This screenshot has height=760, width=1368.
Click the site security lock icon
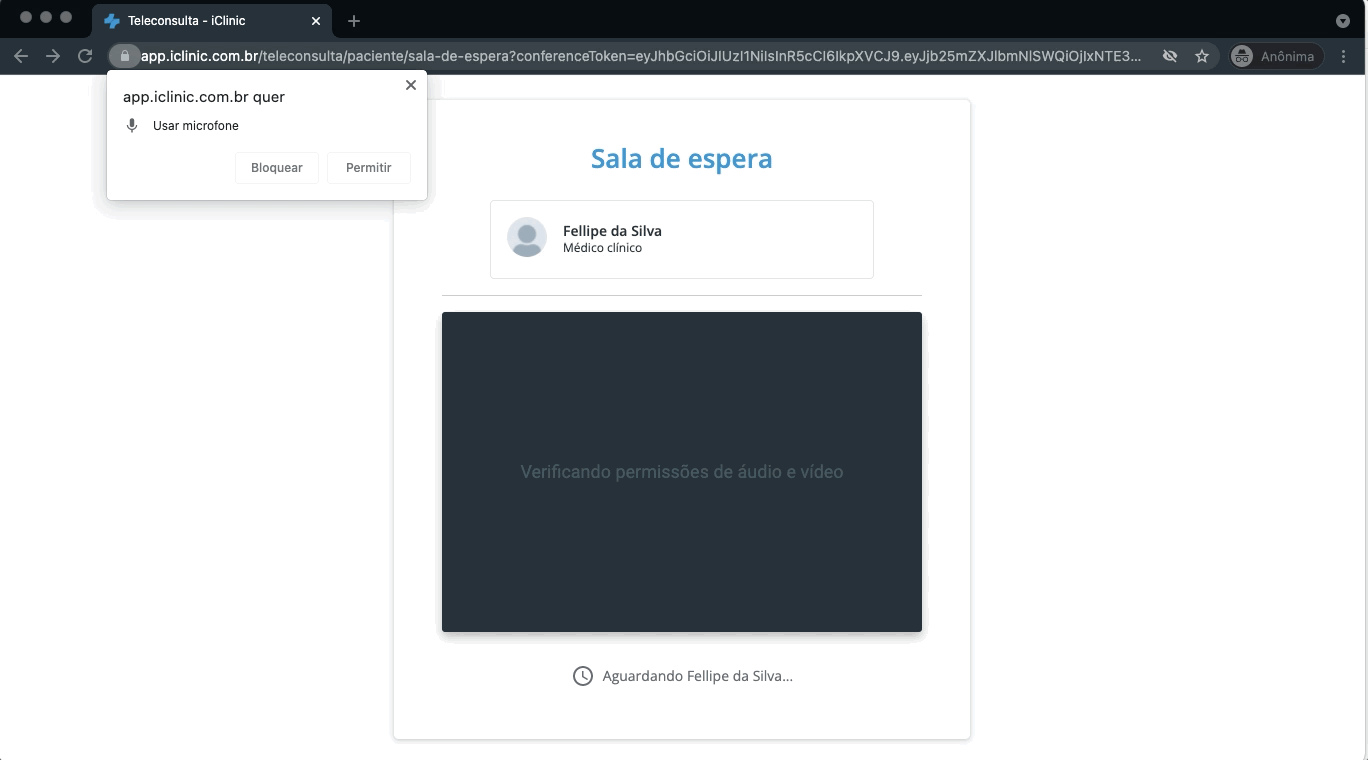[124, 56]
